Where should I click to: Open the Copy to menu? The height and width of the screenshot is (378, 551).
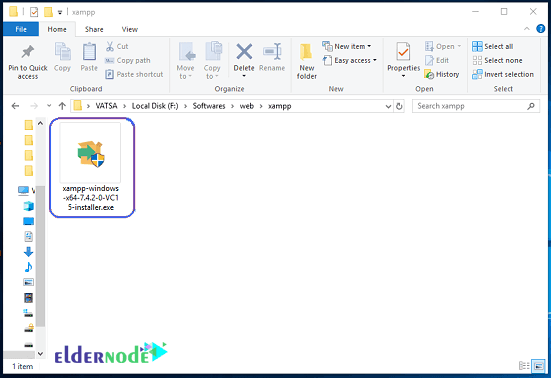coord(212,61)
